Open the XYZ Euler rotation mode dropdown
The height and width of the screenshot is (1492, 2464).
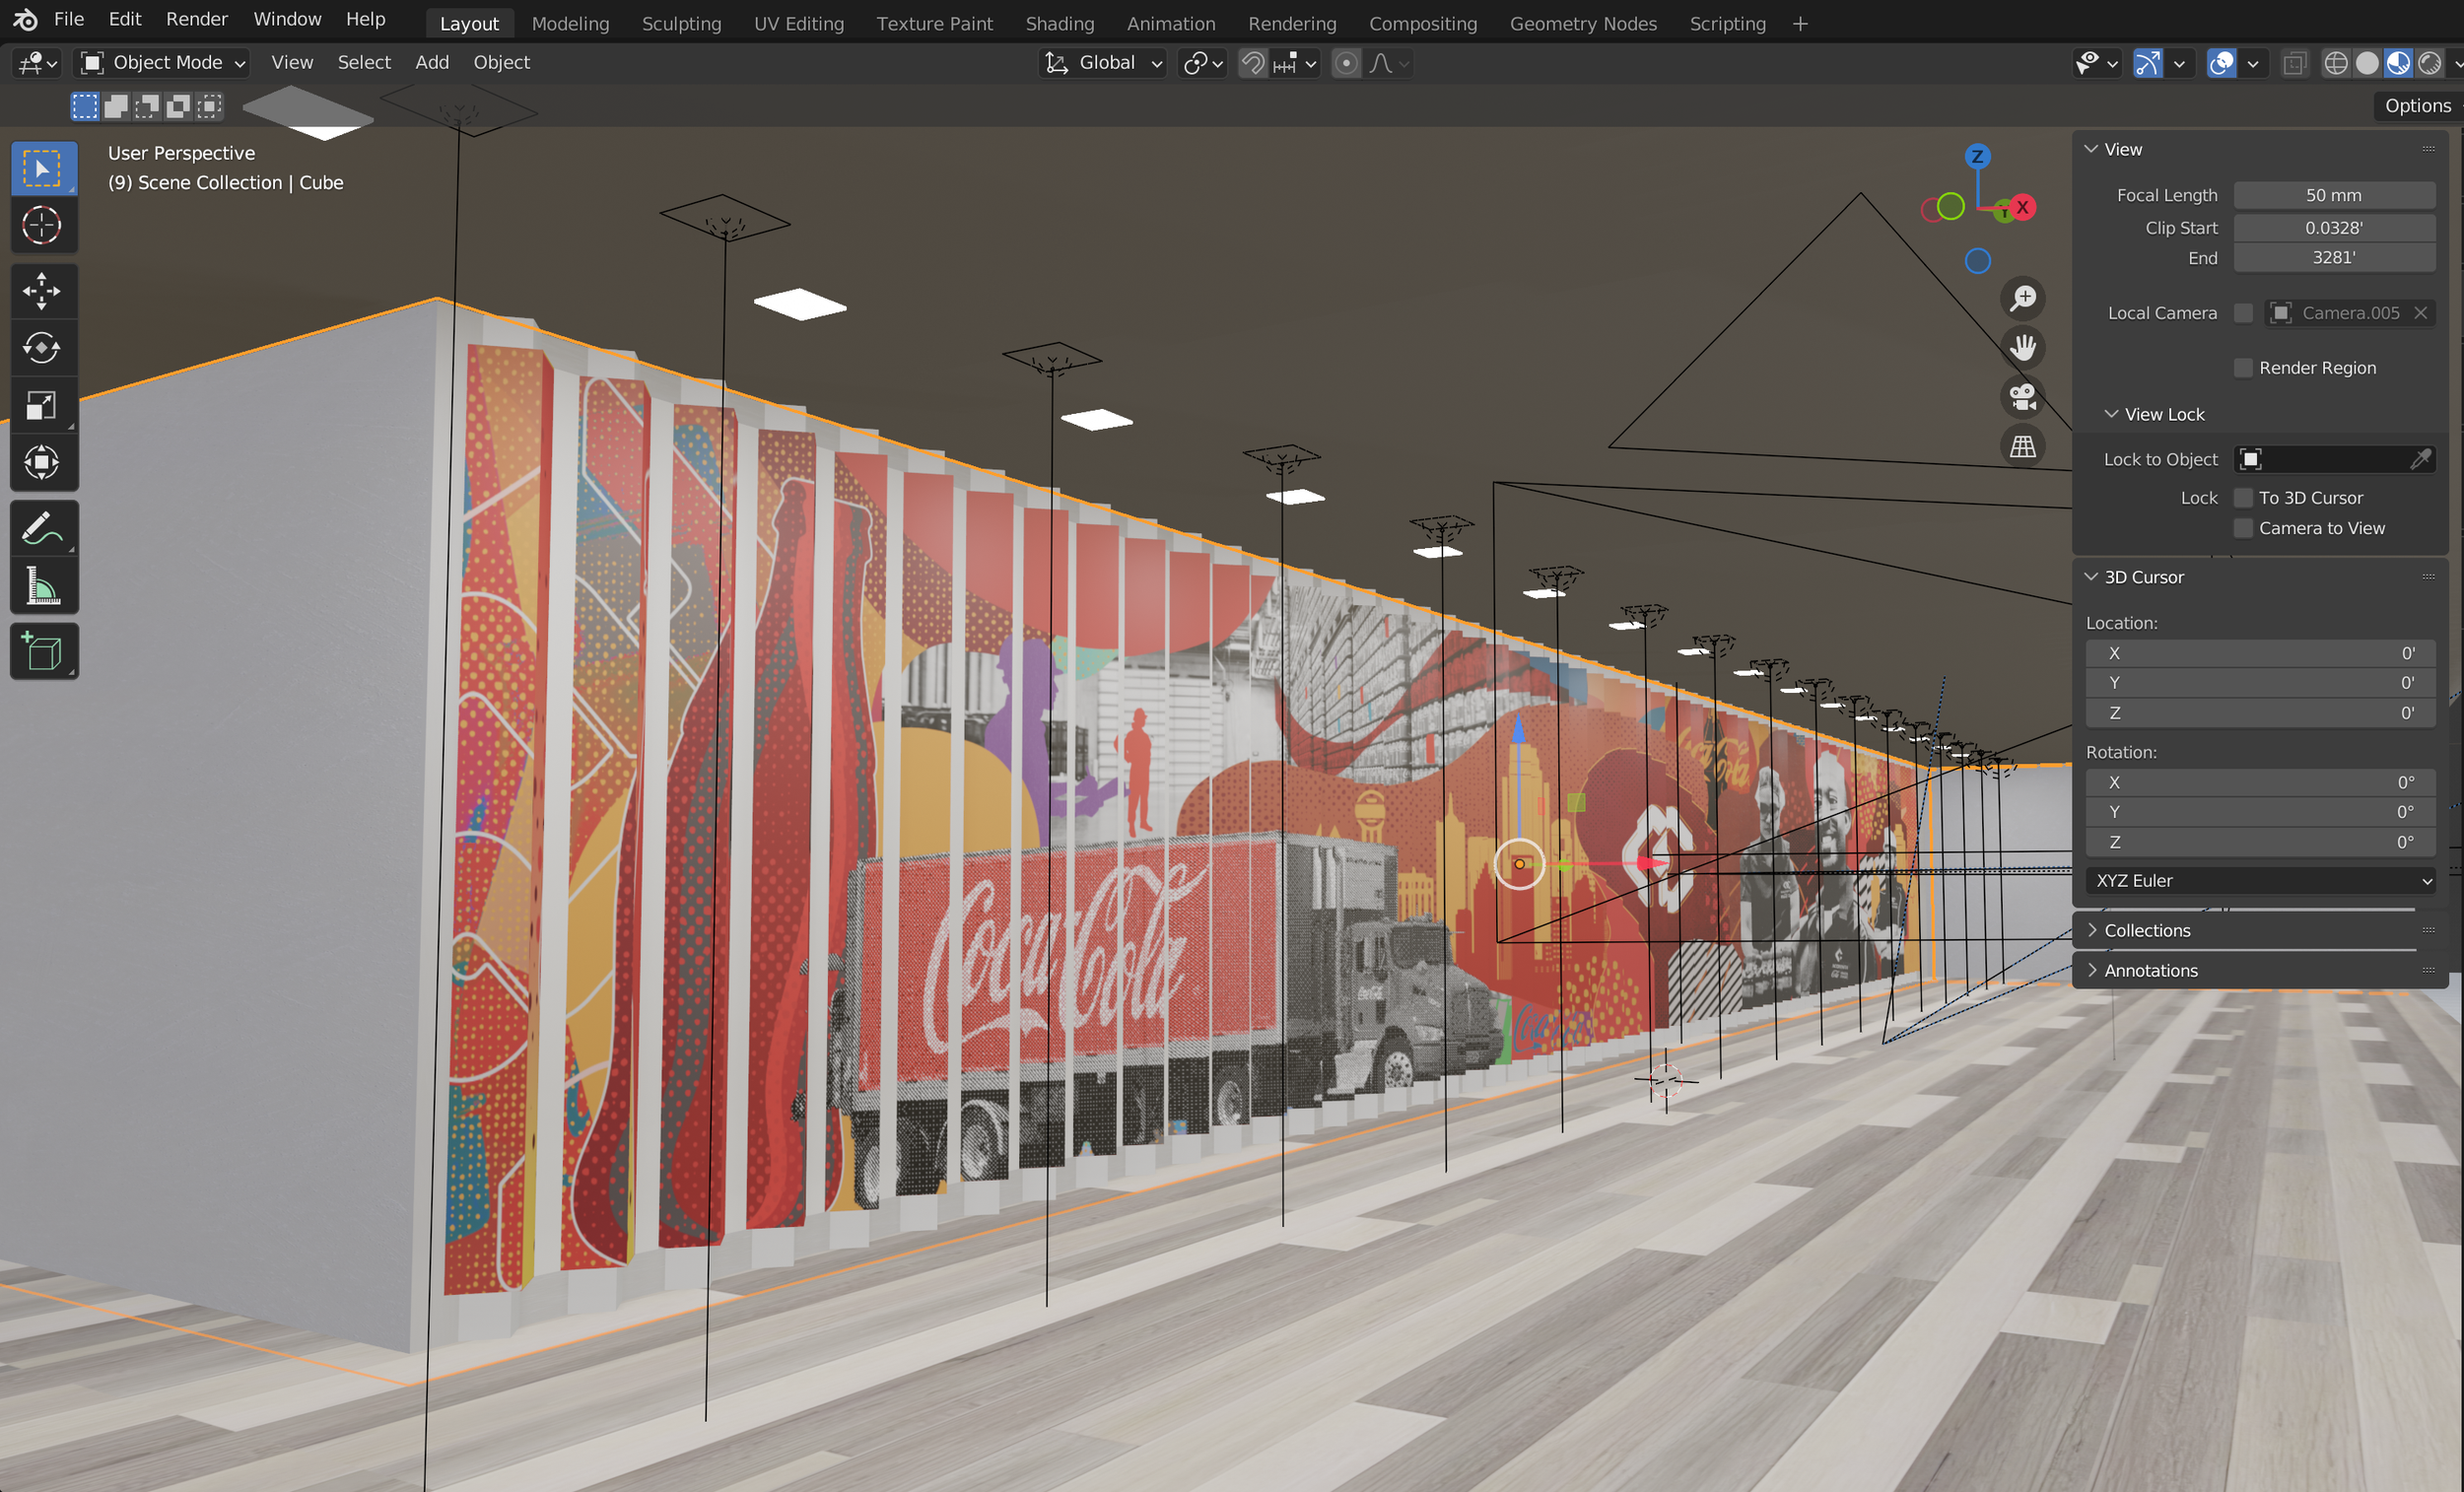[2261, 881]
